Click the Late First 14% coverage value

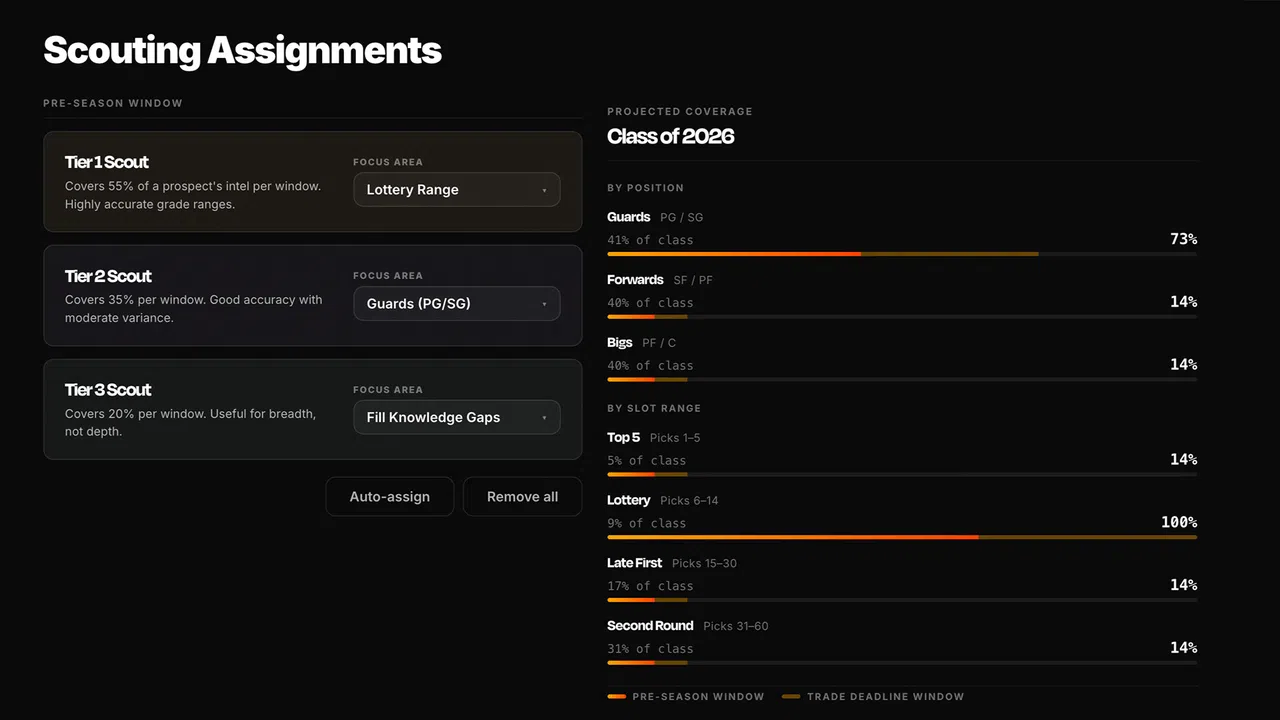click(1183, 585)
